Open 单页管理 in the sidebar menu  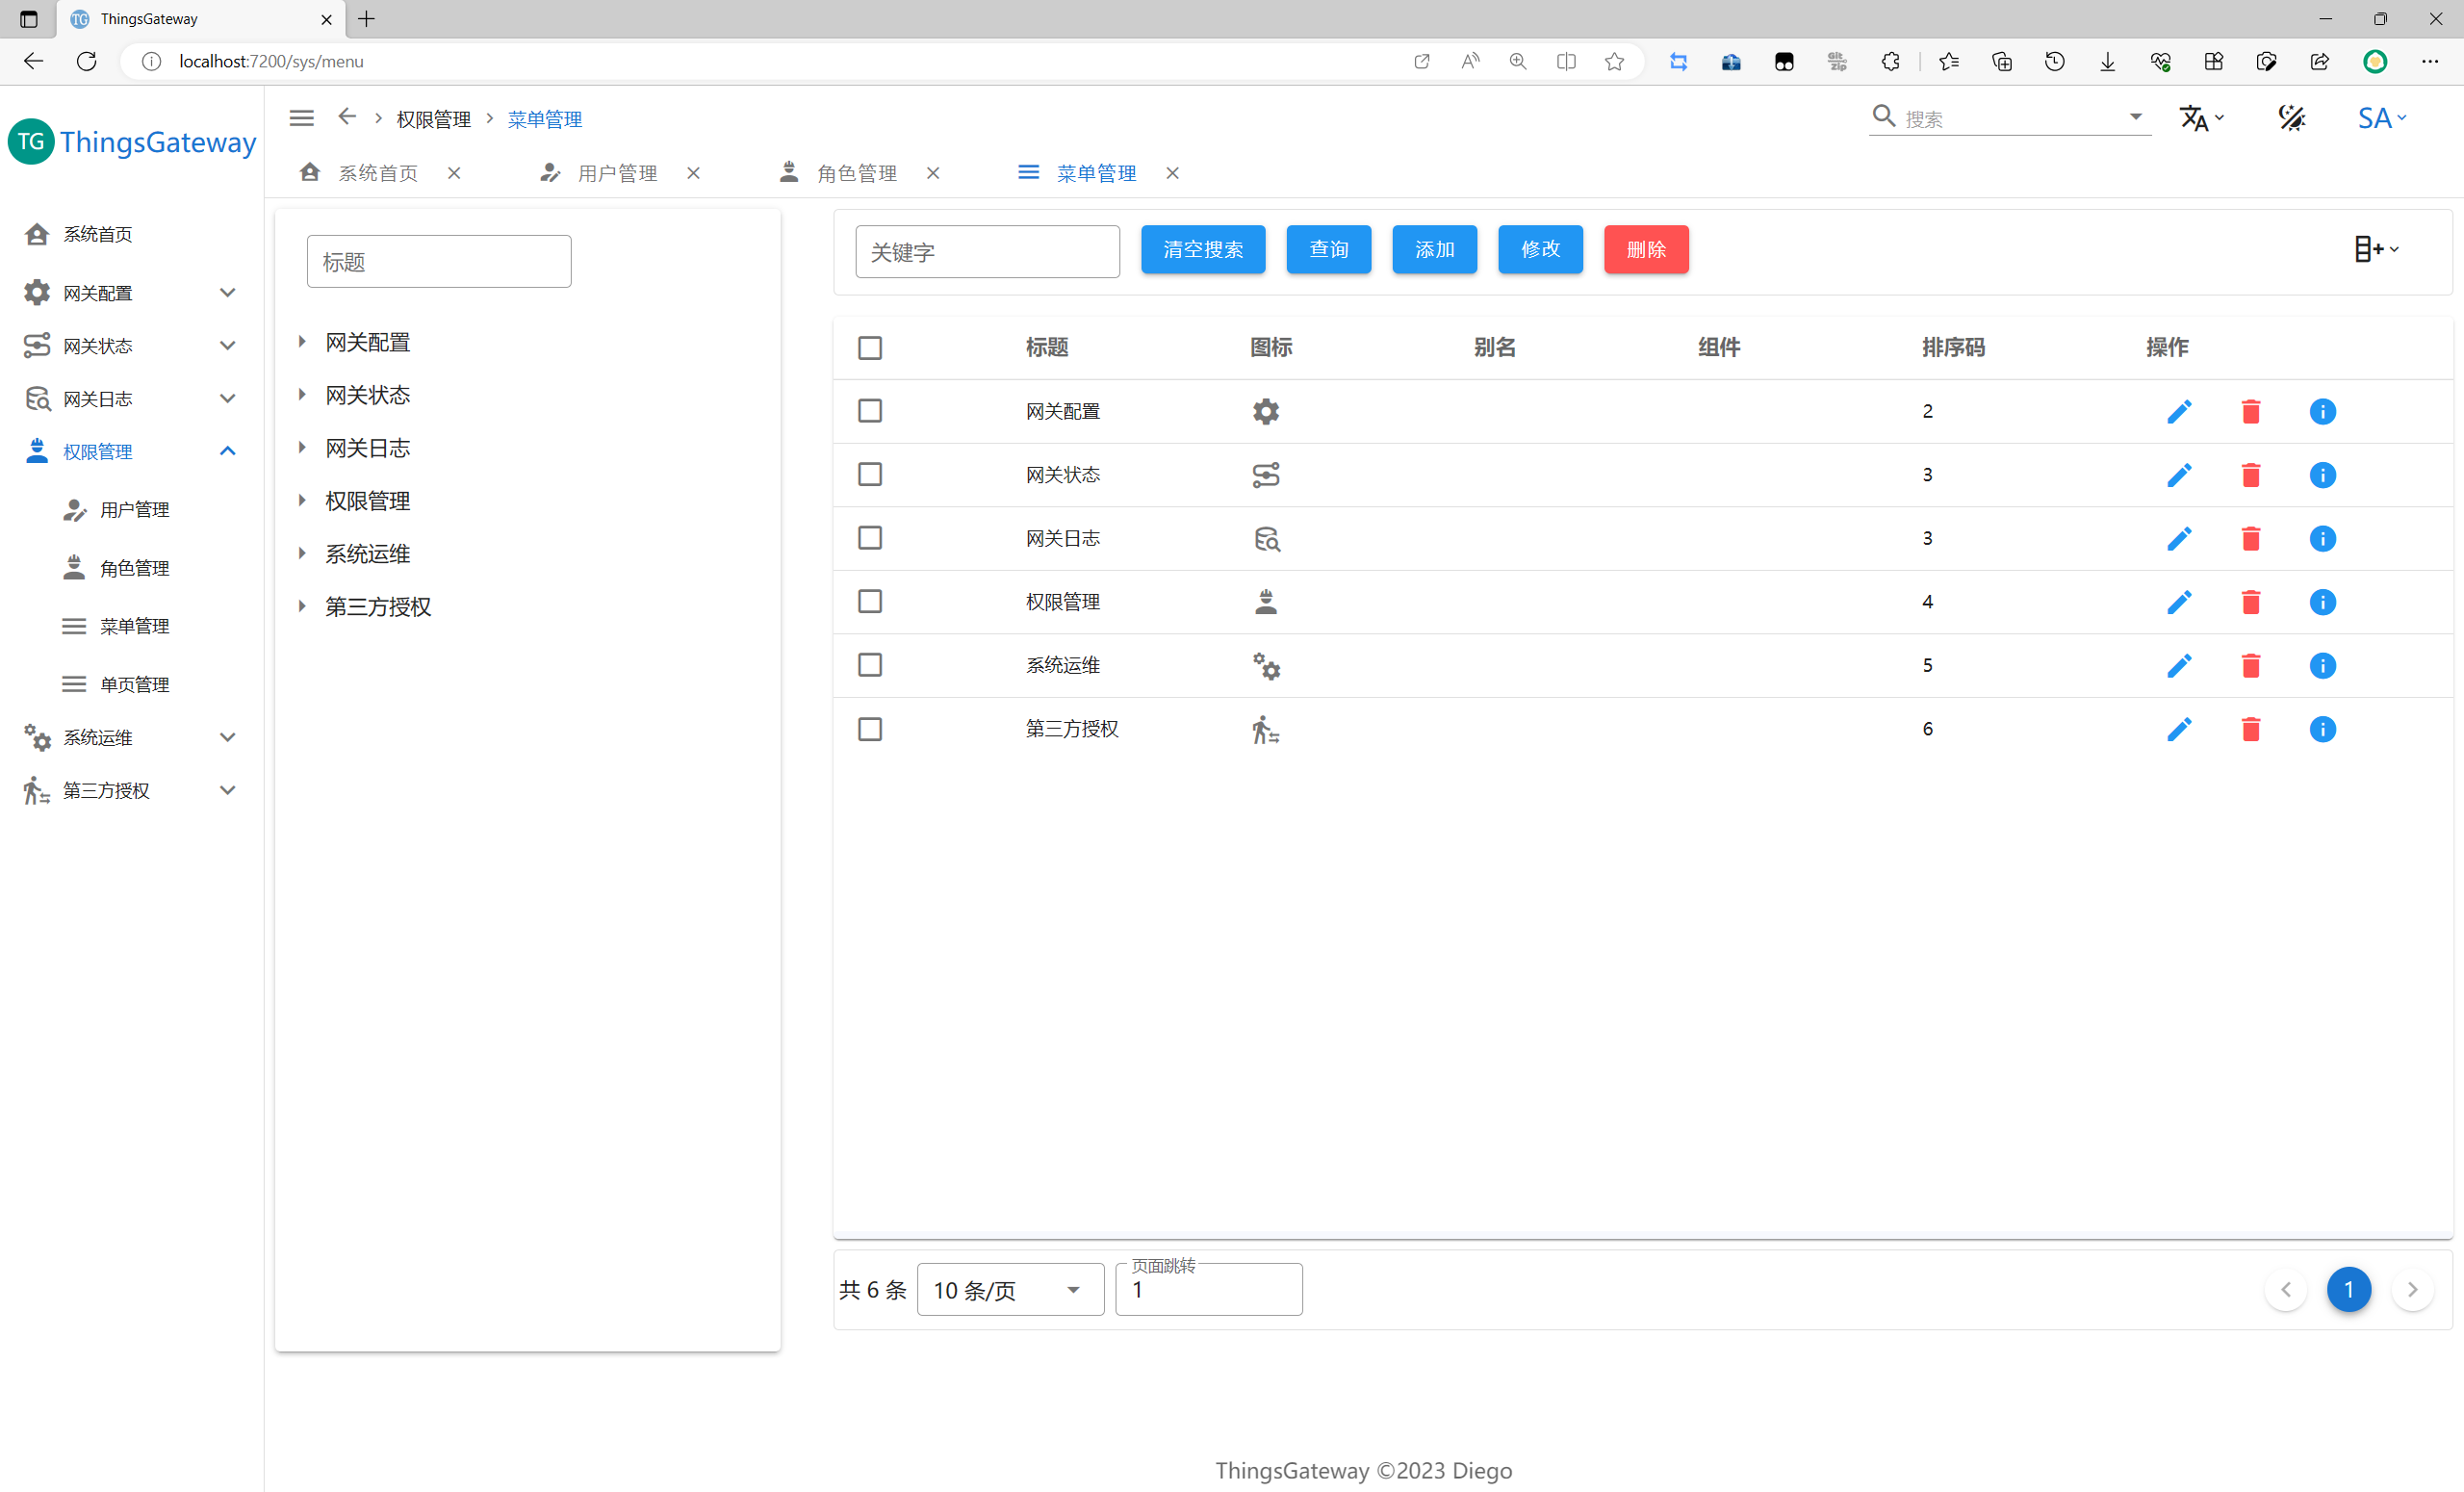134,684
